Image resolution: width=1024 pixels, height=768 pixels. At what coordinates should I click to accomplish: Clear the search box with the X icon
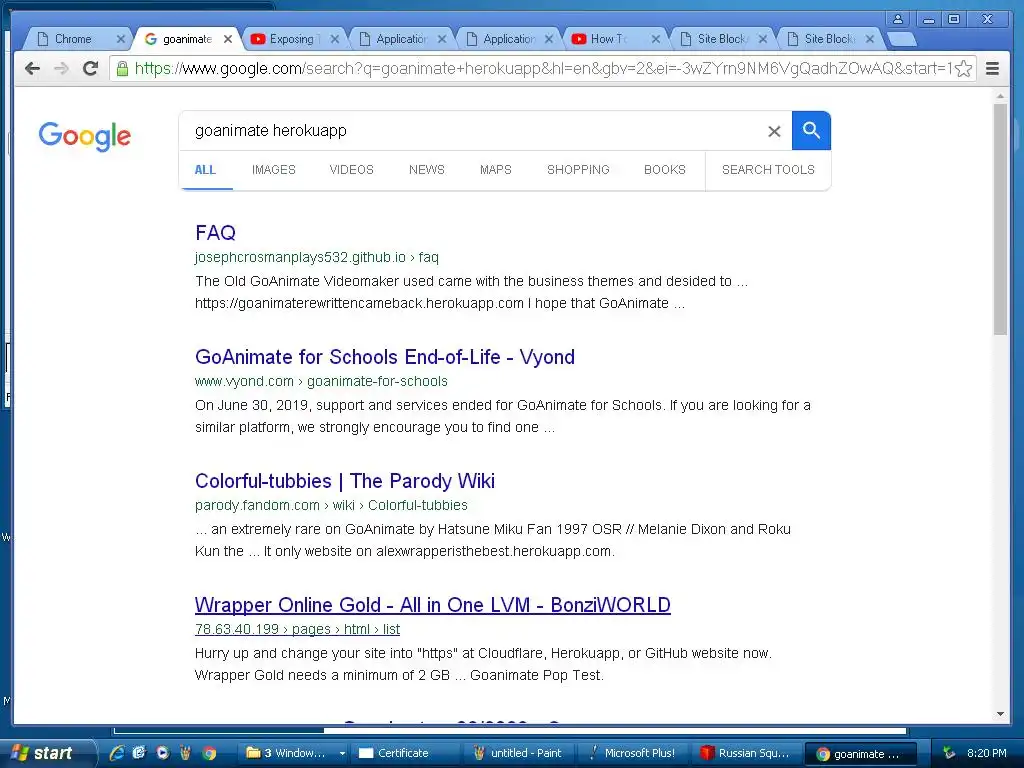point(774,131)
